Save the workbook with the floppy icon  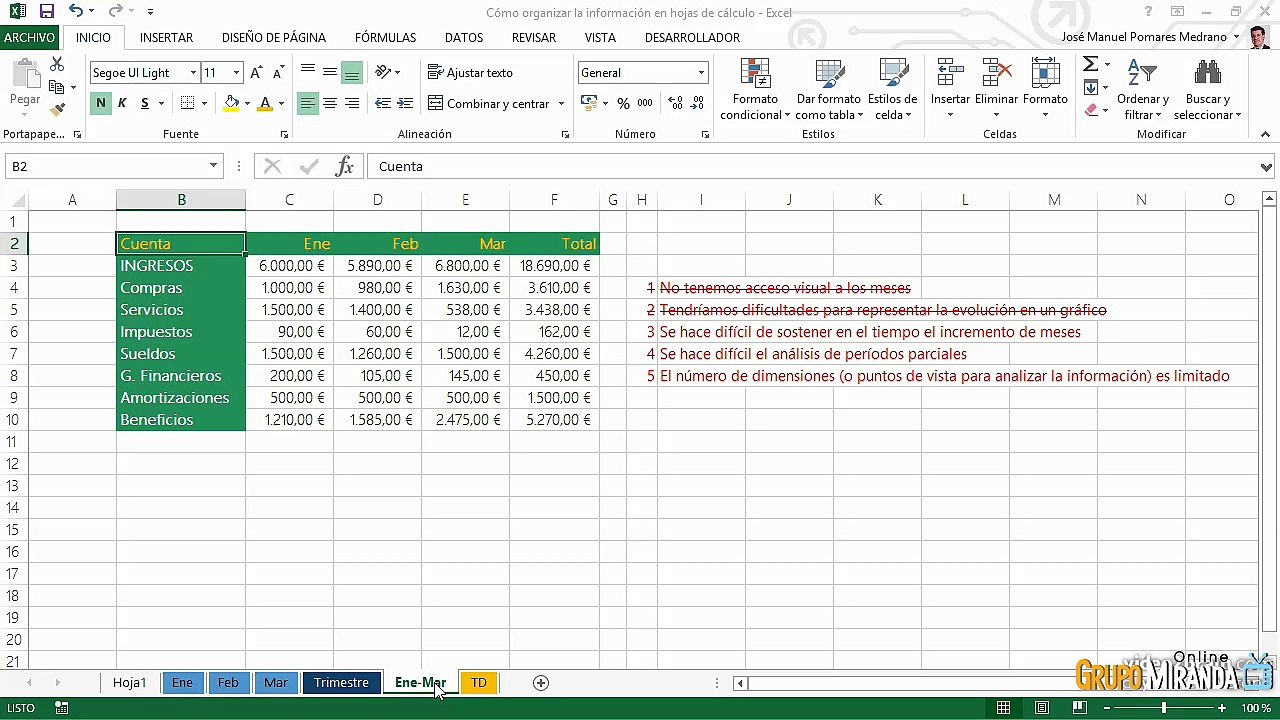tap(47, 12)
